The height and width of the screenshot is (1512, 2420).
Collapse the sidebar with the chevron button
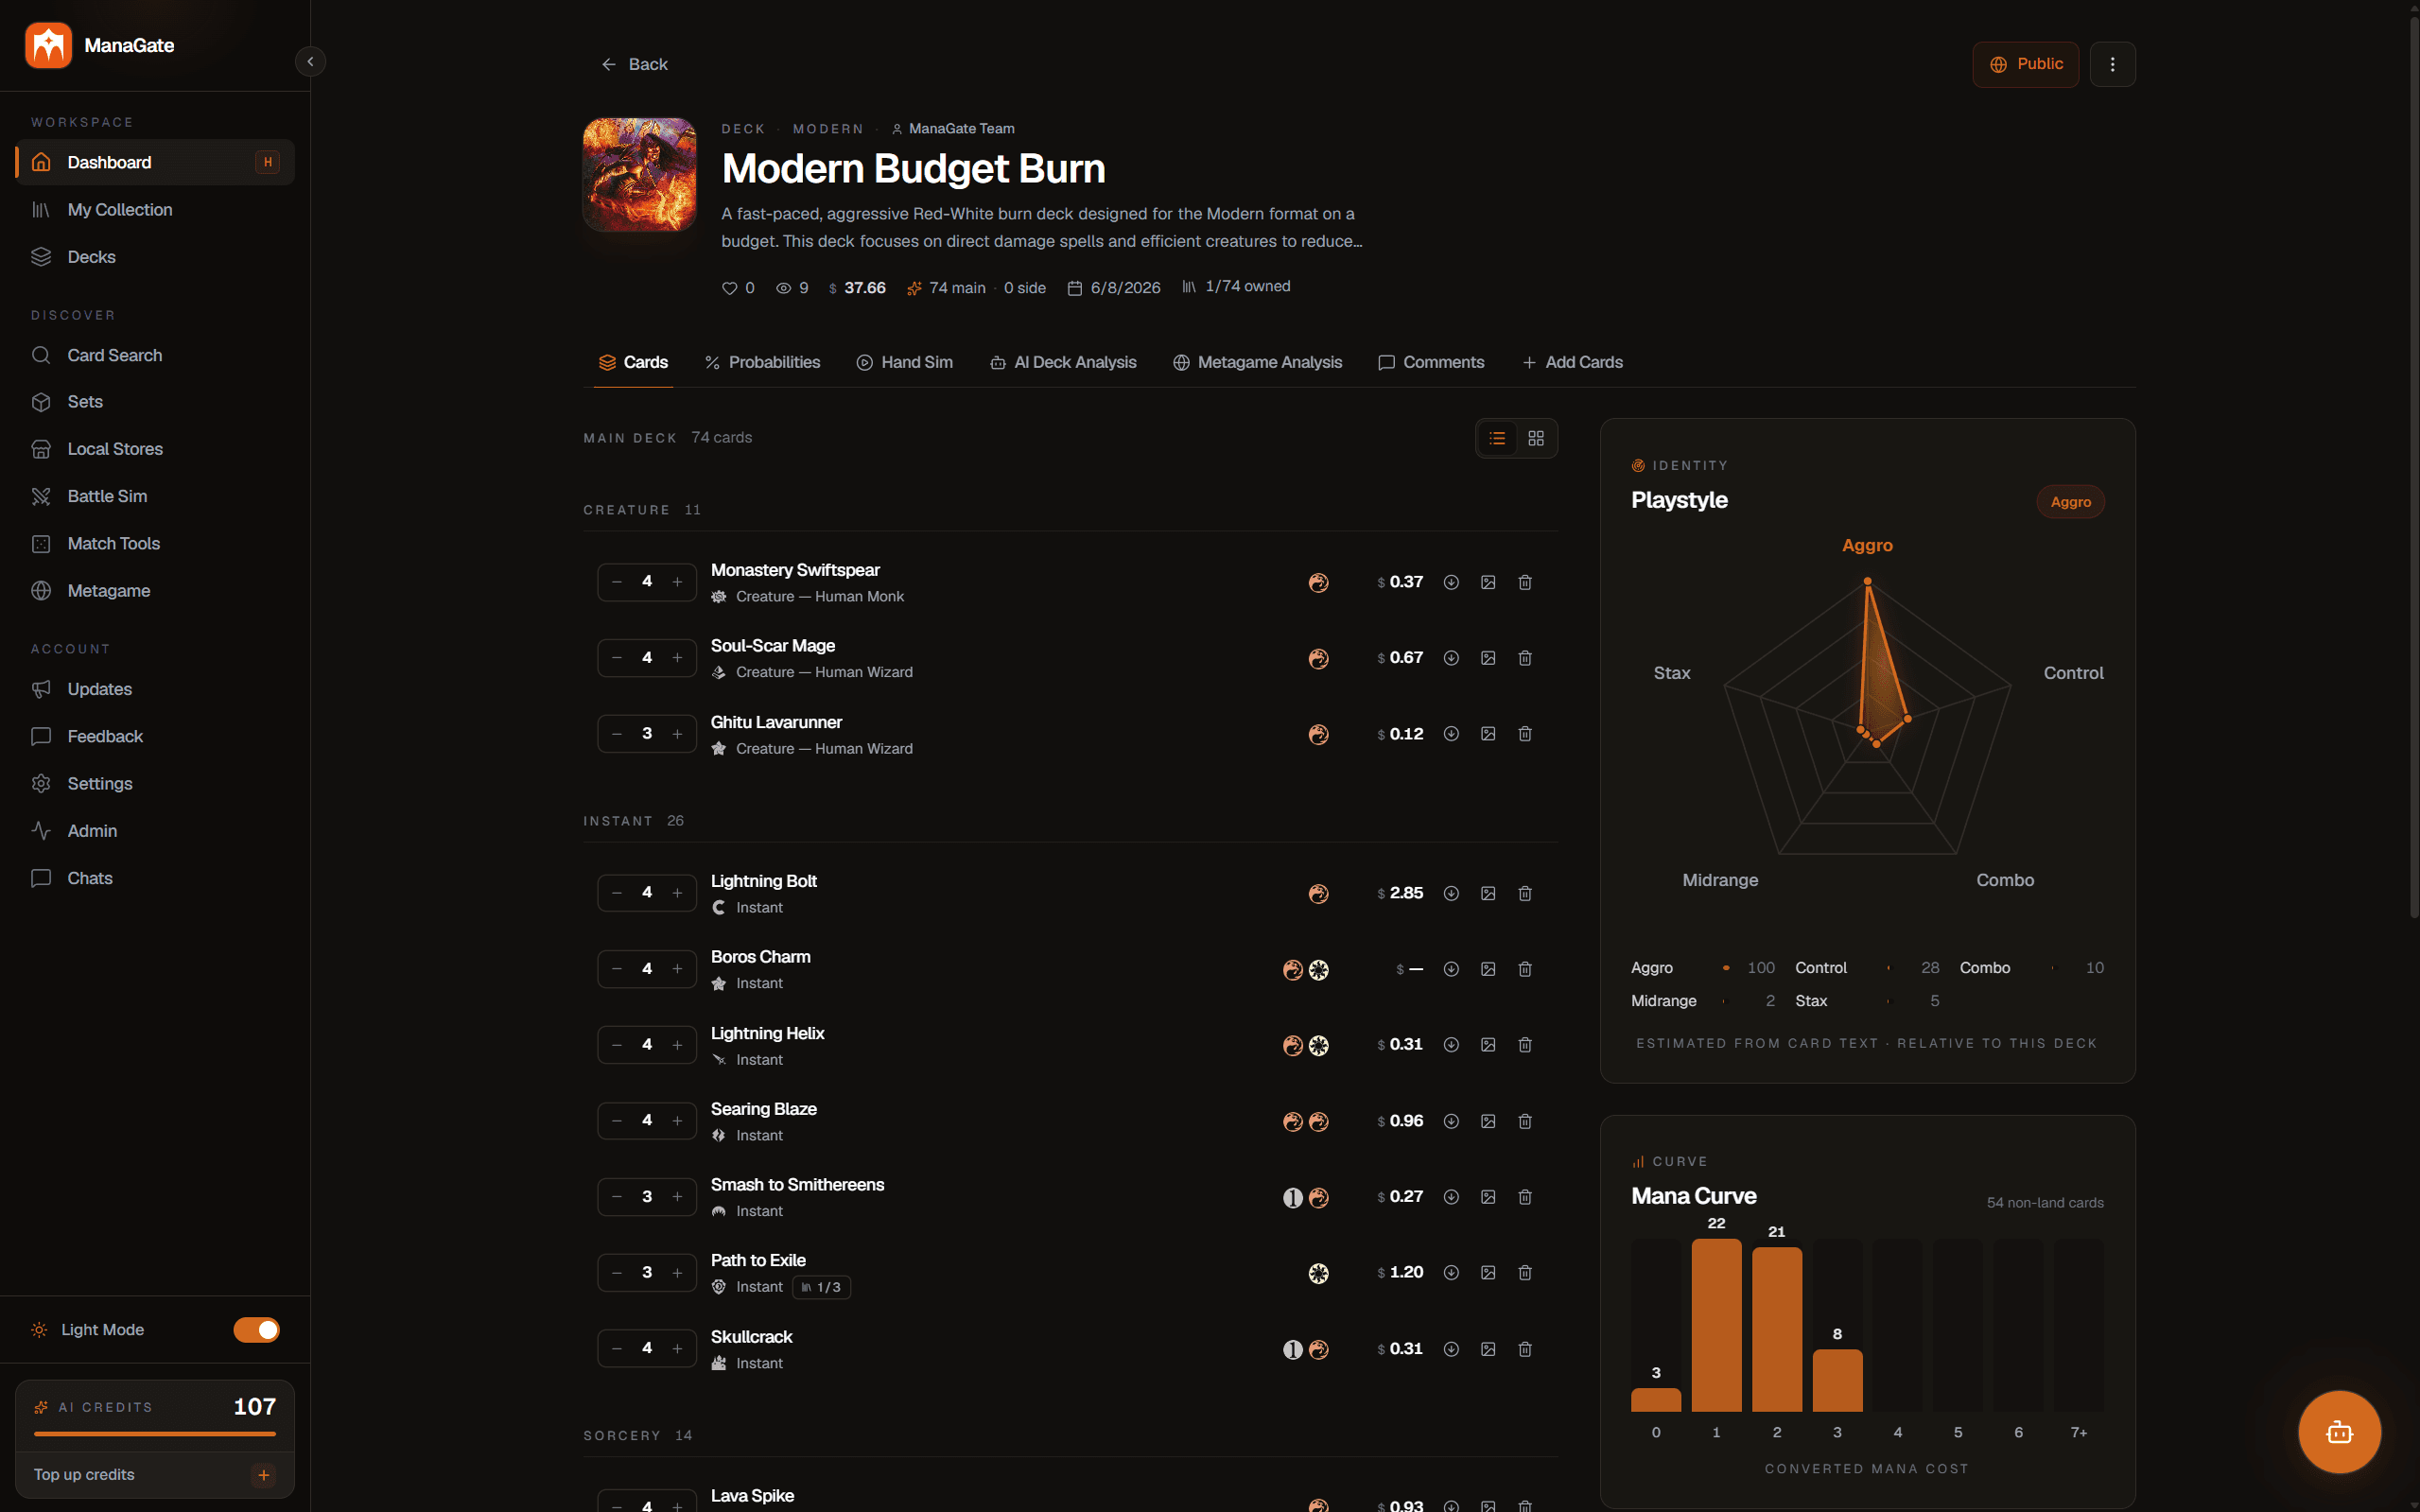pos(310,62)
